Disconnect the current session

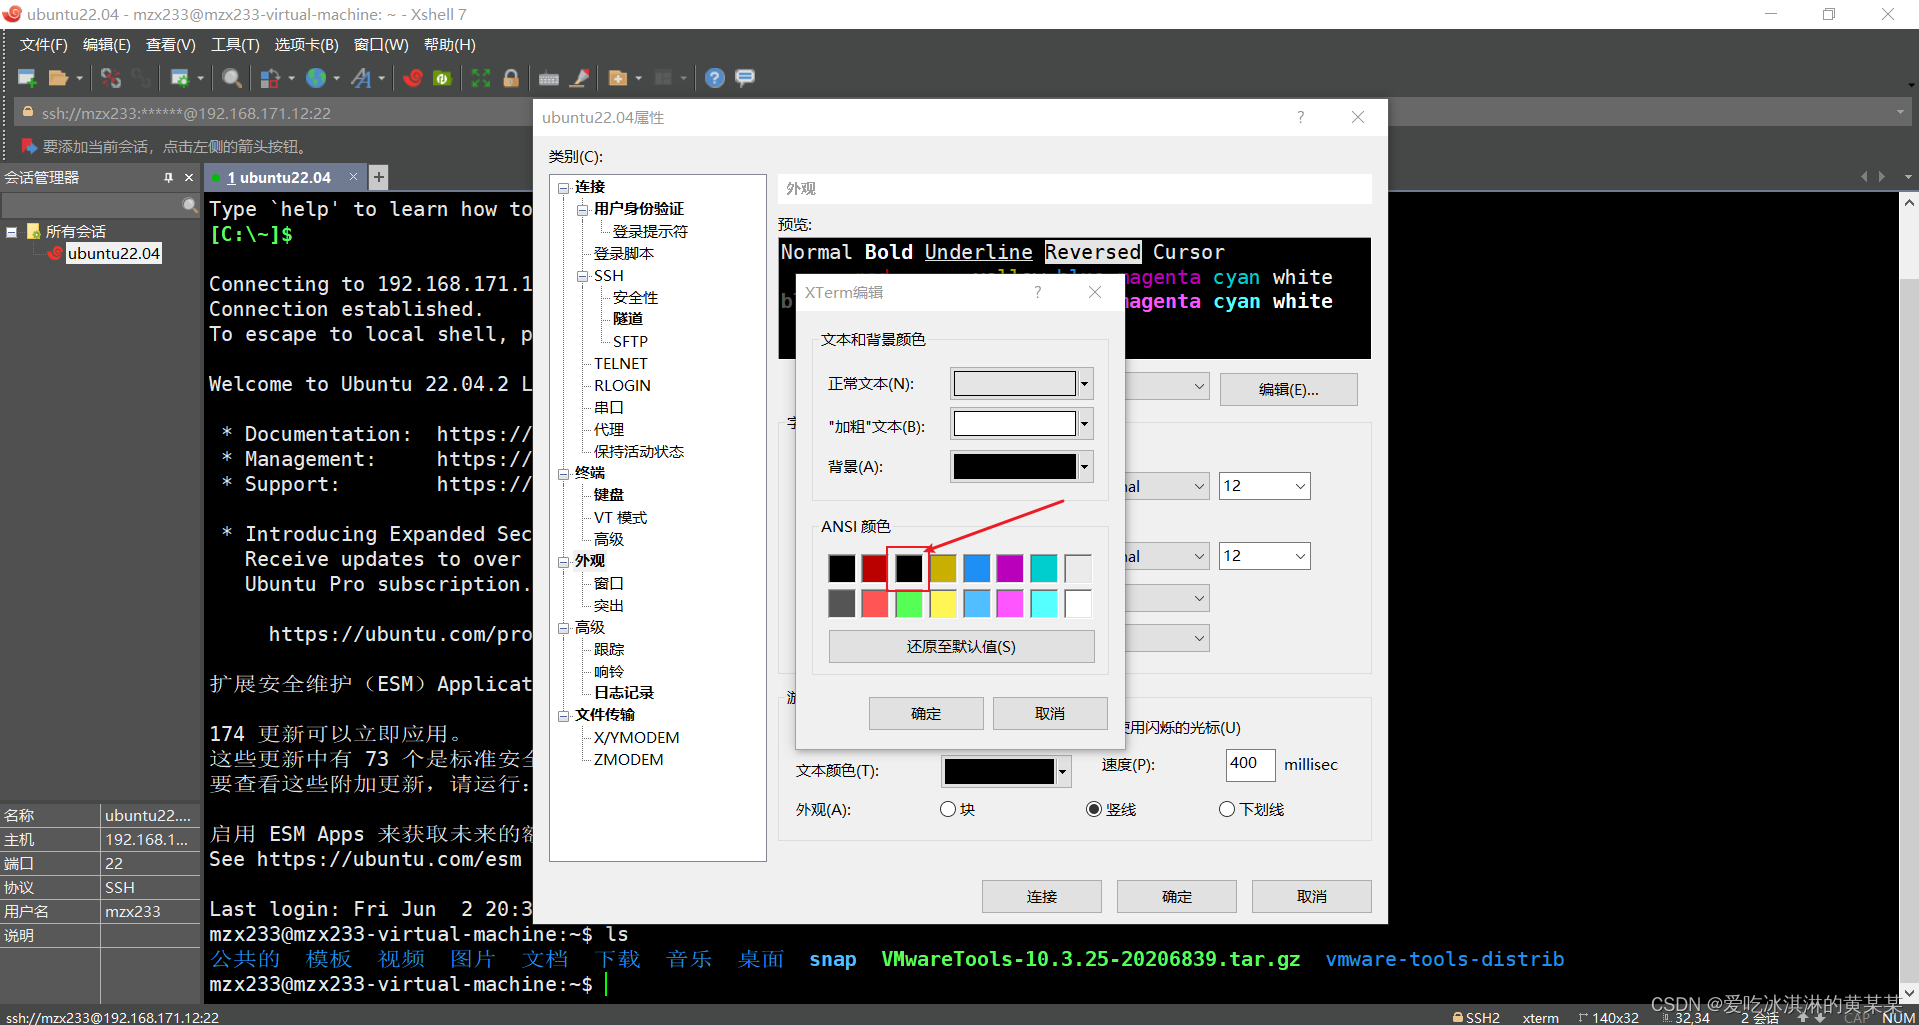[111, 77]
